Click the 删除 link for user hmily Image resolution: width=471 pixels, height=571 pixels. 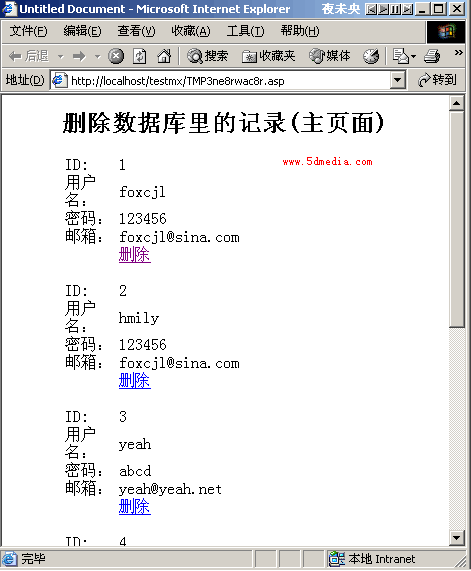pyautogui.click(x=134, y=381)
